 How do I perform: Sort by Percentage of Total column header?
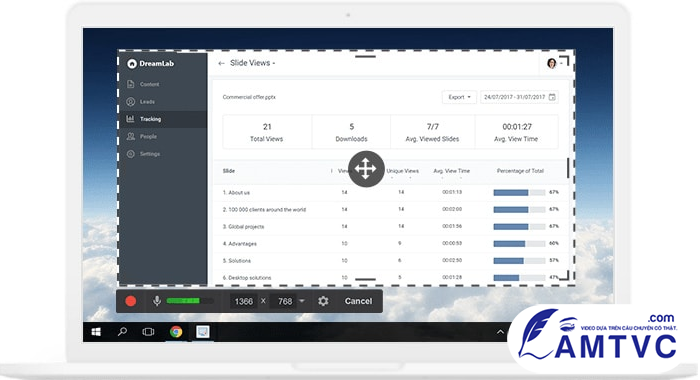tap(520, 171)
